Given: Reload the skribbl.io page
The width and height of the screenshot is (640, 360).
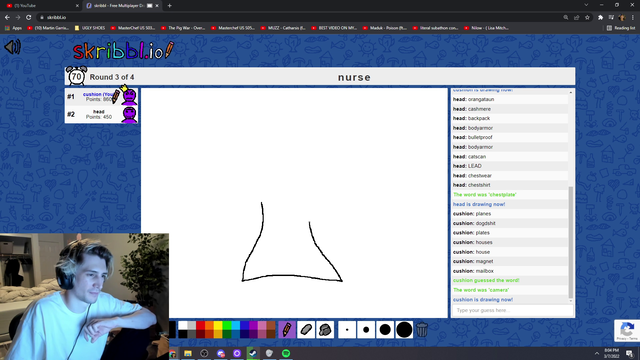Looking at the screenshot, I should (x=29, y=18).
